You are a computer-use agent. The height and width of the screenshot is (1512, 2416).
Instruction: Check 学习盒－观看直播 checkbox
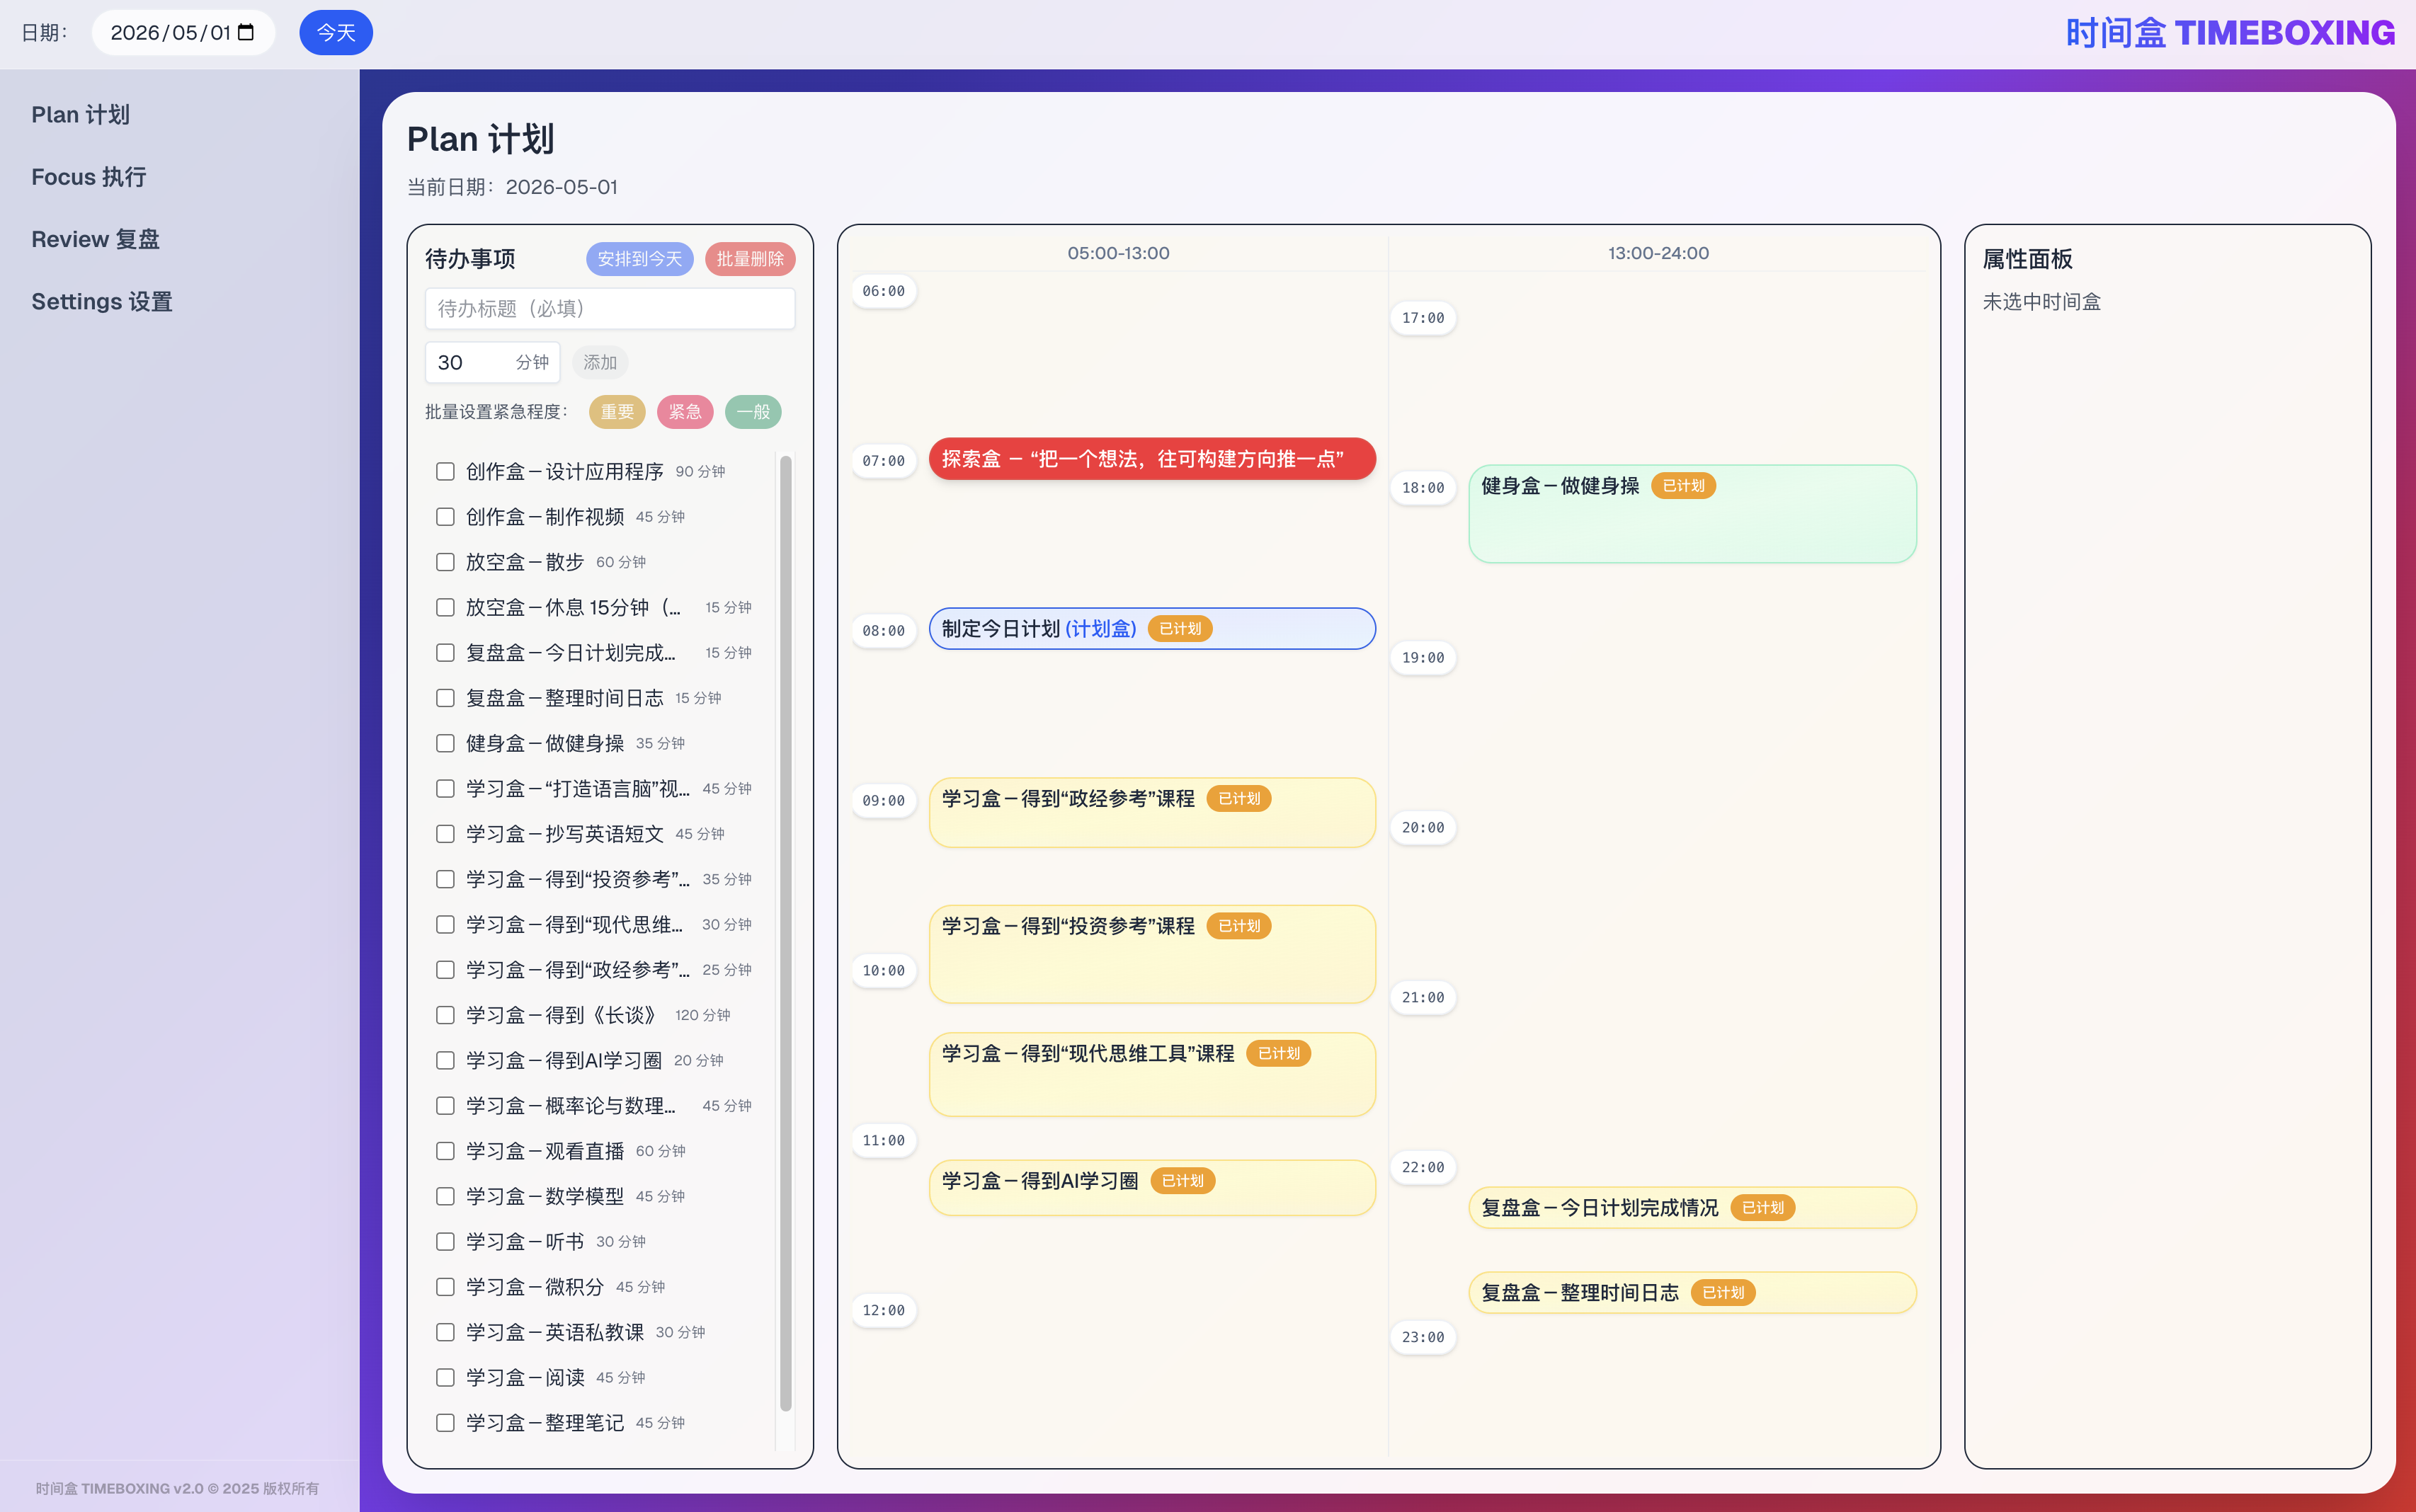pyautogui.click(x=445, y=1151)
